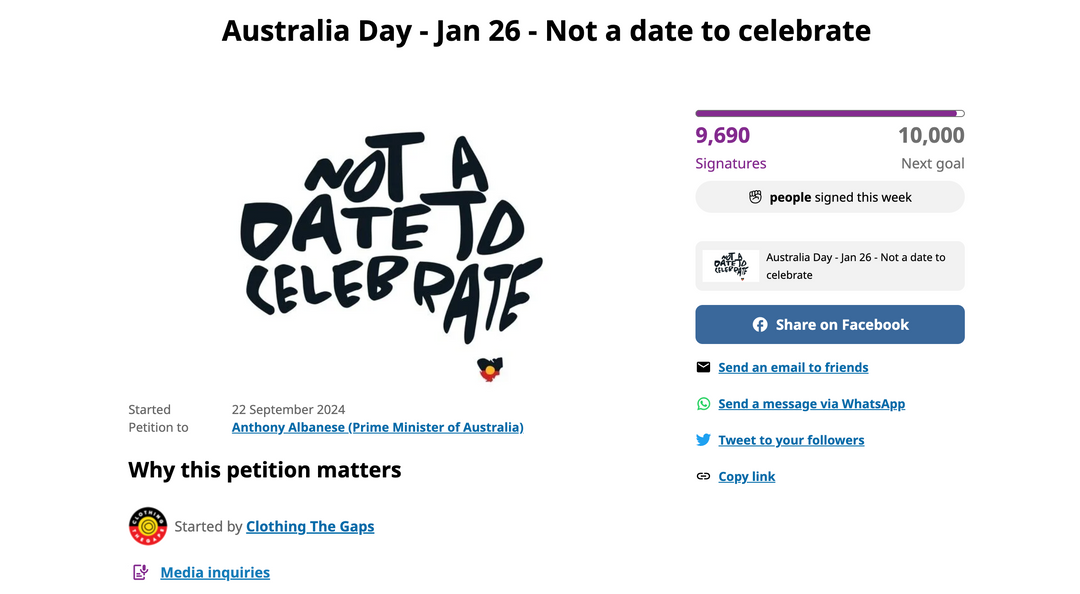Viewport: 1080px width, 594px height.
Task: Click the media inquiries document icon
Action: tap(141, 572)
